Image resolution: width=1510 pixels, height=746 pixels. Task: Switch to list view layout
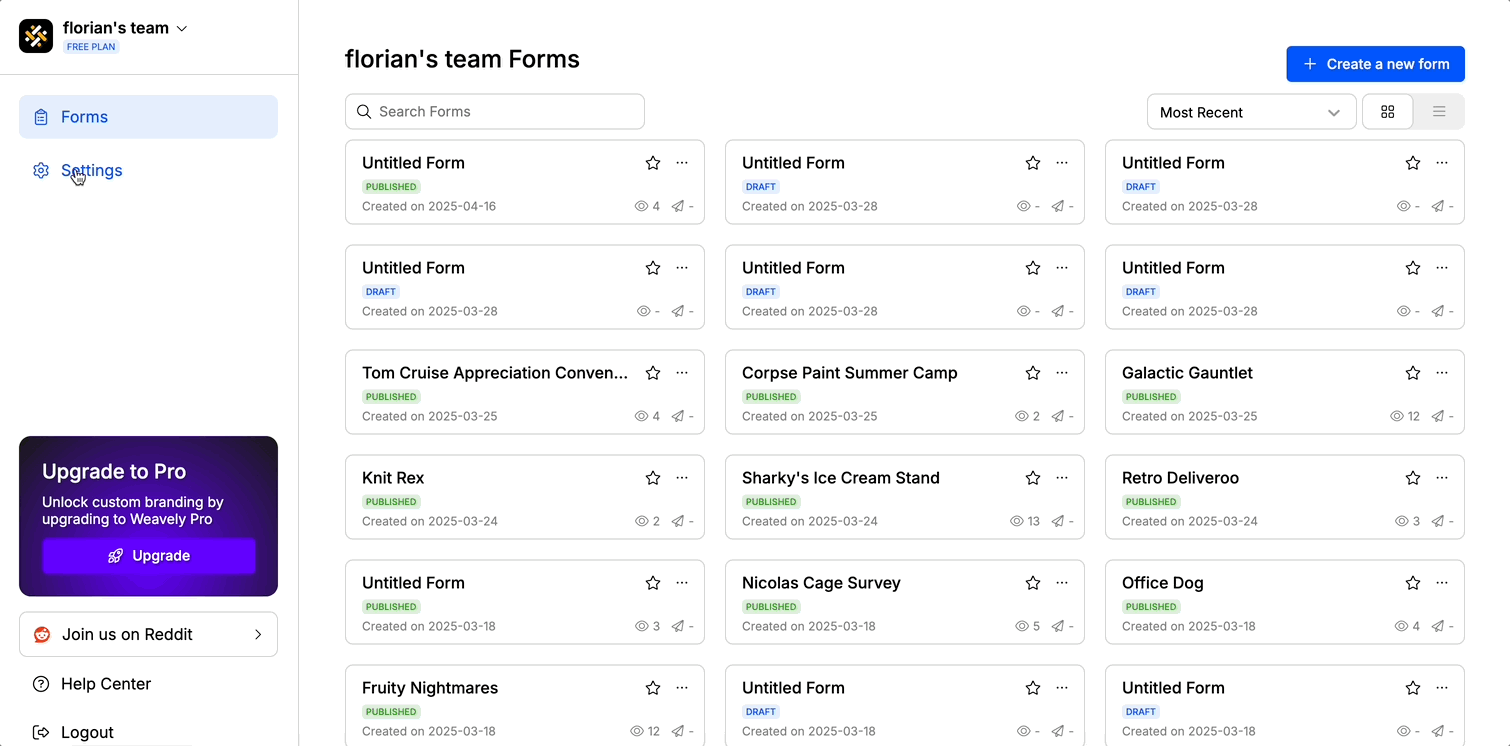point(1439,112)
